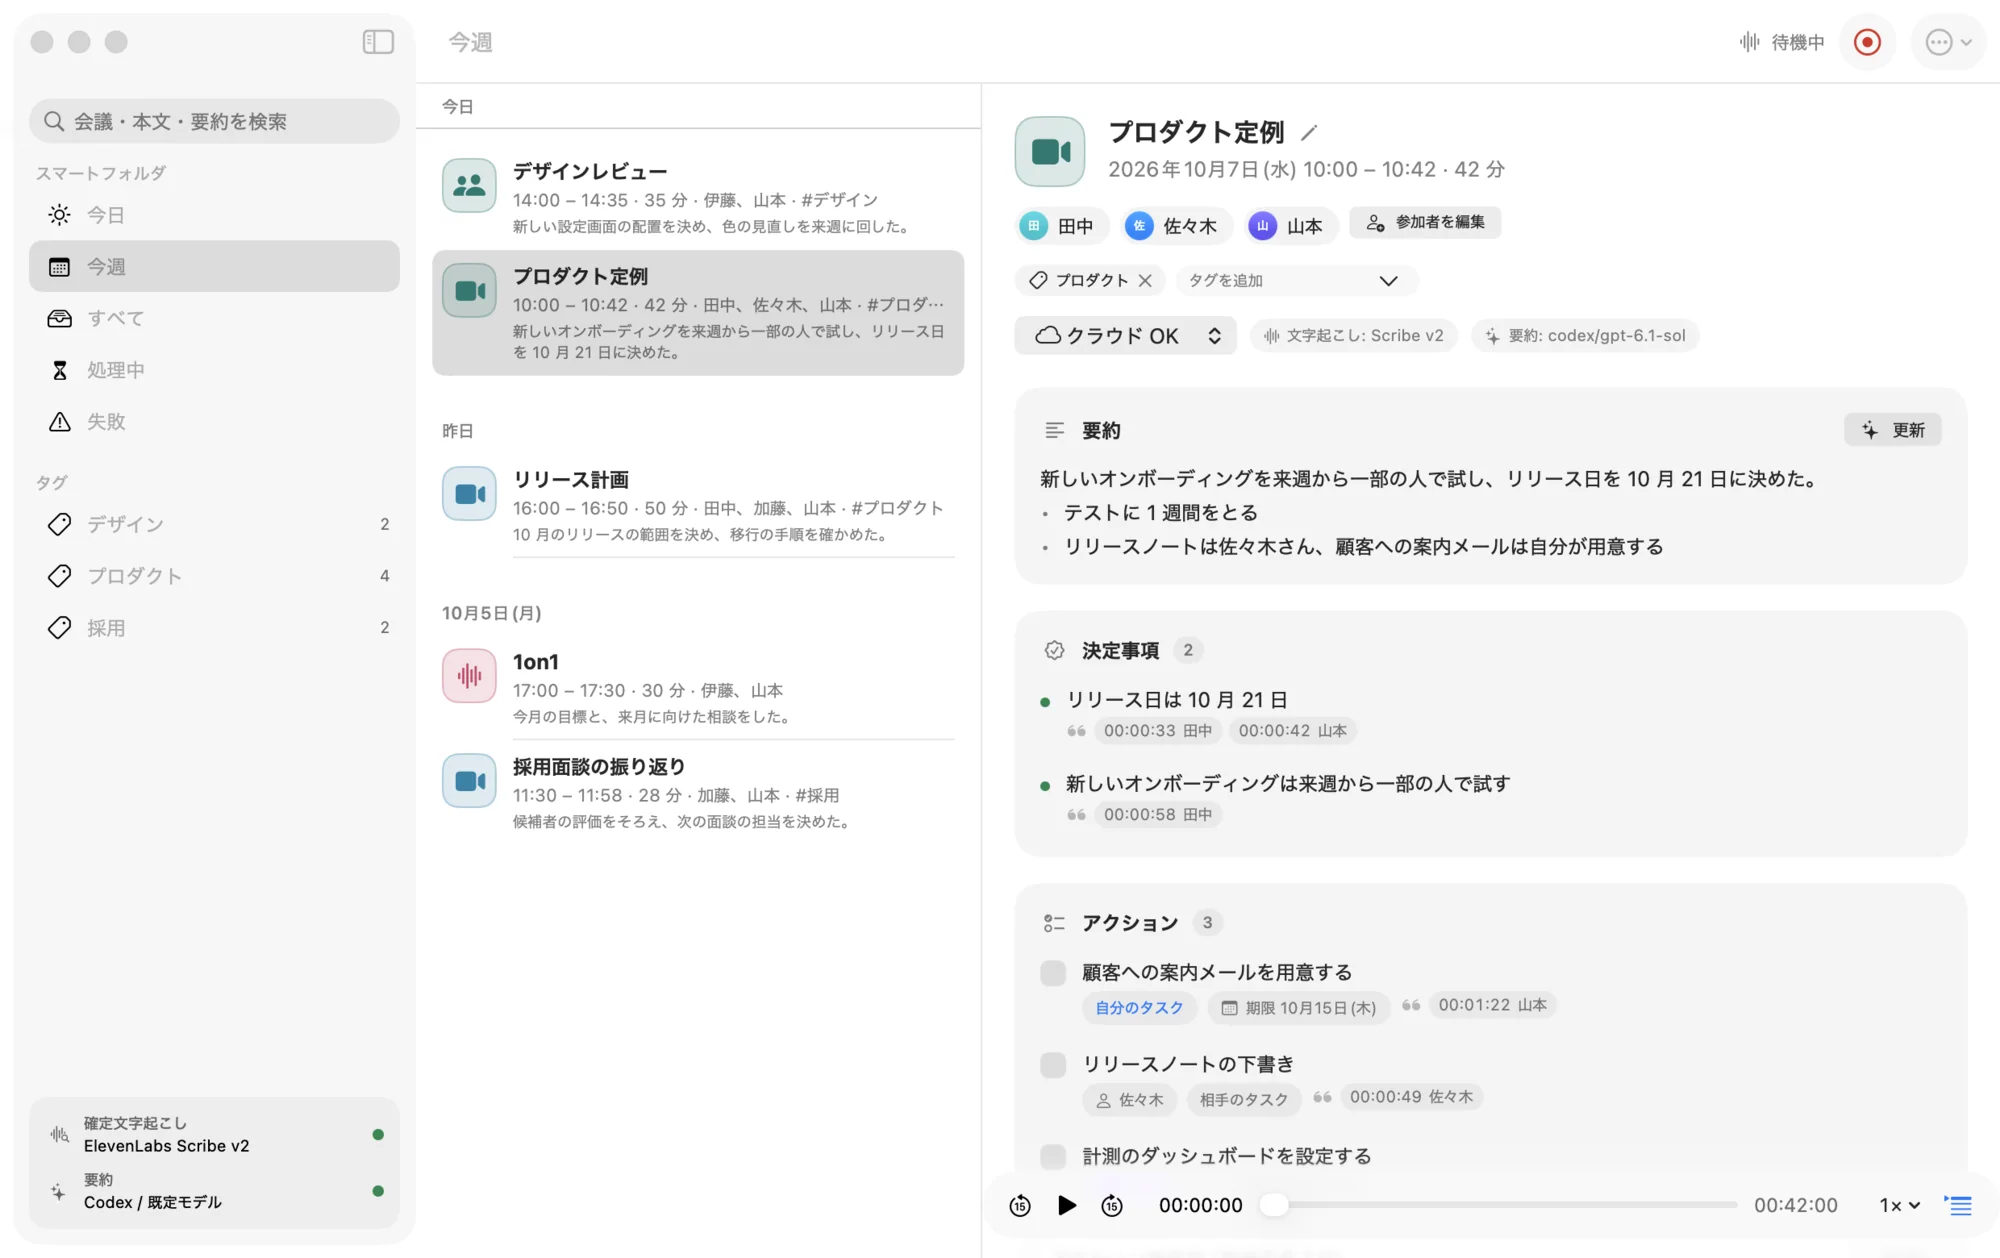This screenshot has width=2000, height=1258.
Task: Check the 計測のダッシュボードを設定する checkbox
Action: (x=1053, y=1157)
